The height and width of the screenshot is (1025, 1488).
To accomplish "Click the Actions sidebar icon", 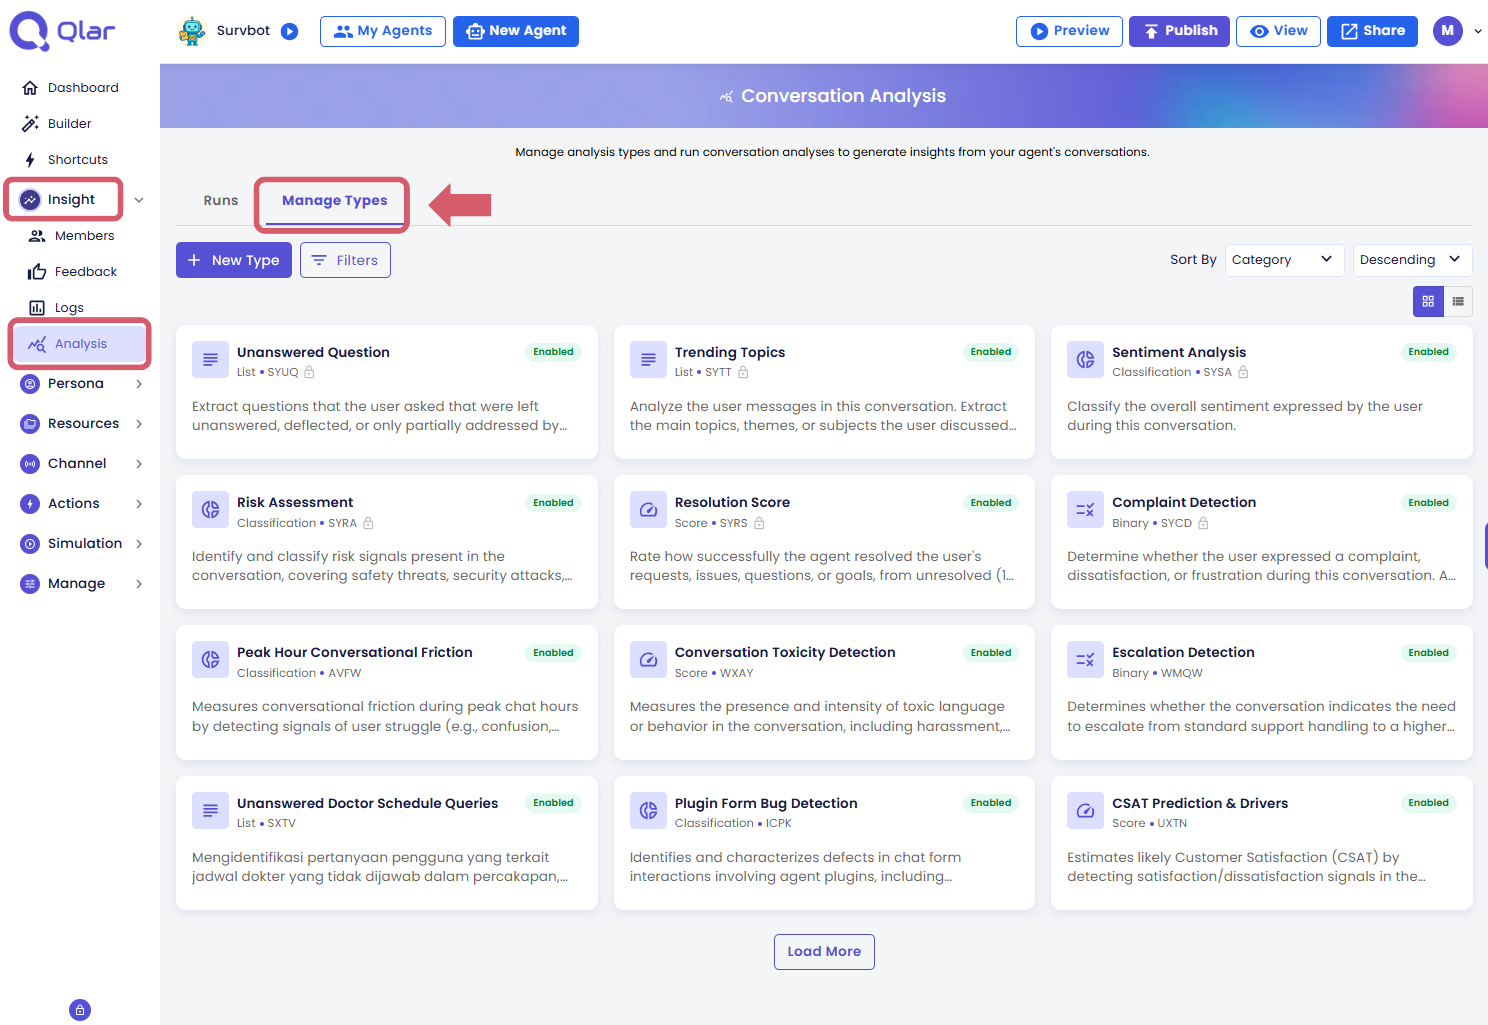I will (30, 504).
